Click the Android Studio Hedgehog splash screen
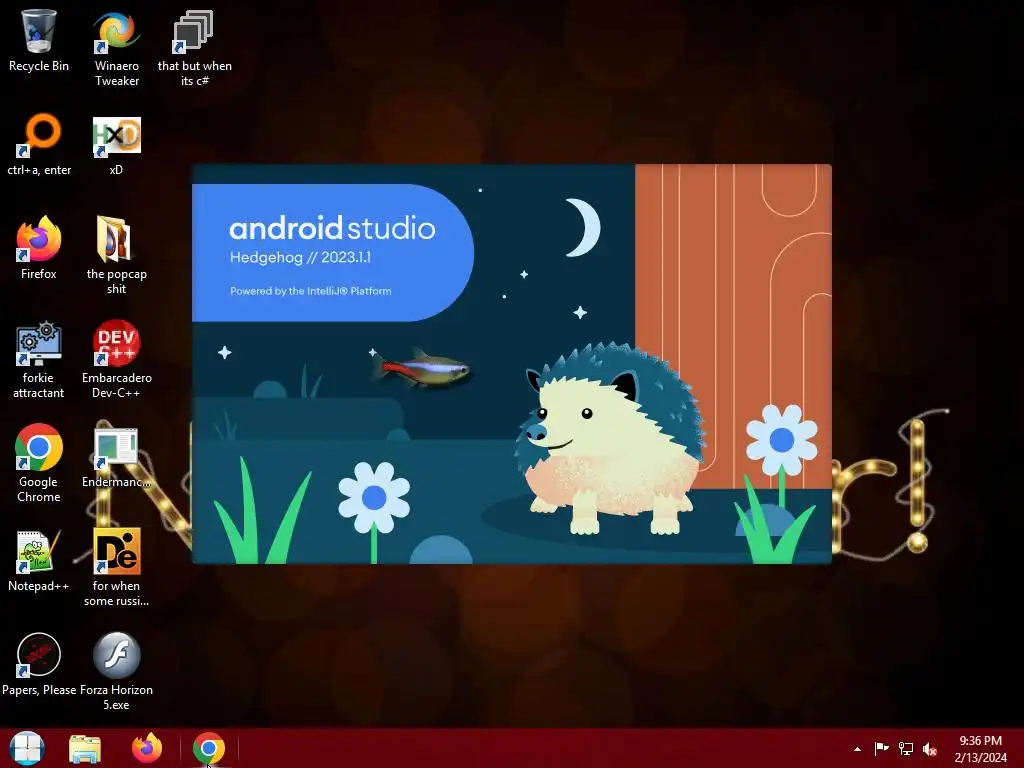The image size is (1024, 768). coord(511,364)
